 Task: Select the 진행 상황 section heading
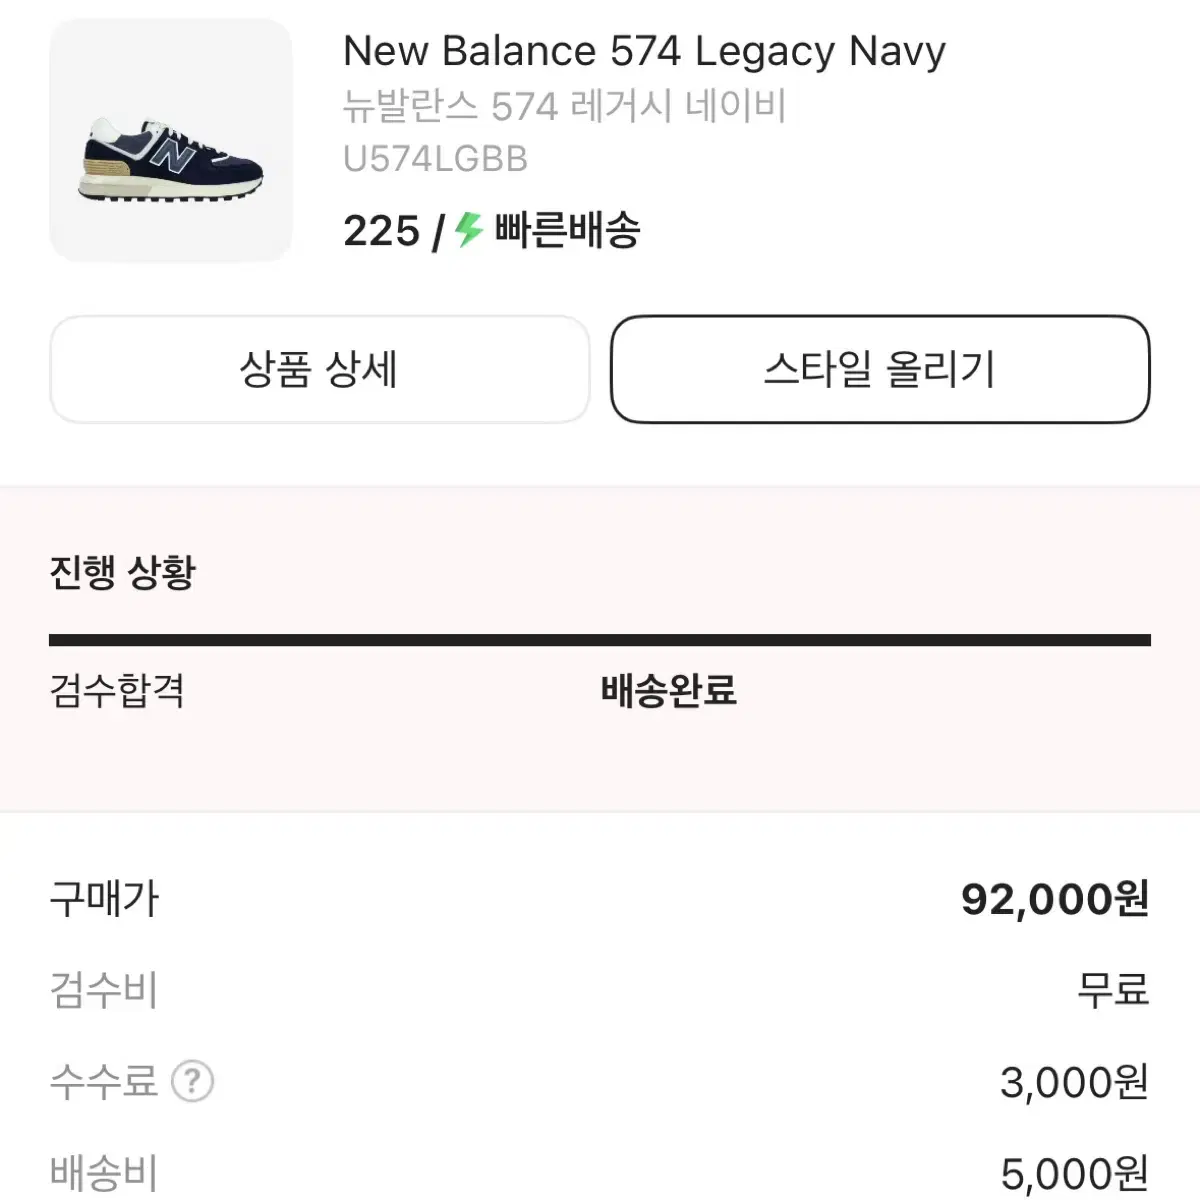(x=123, y=572)
